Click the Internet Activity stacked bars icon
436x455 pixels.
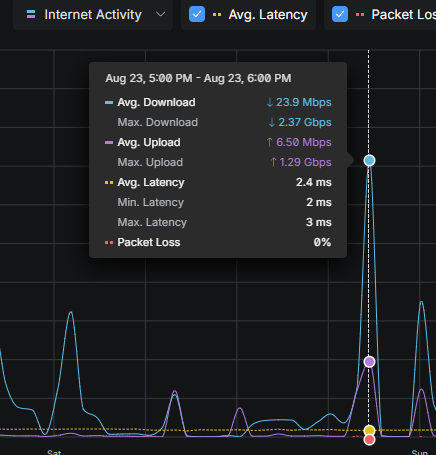31,14
